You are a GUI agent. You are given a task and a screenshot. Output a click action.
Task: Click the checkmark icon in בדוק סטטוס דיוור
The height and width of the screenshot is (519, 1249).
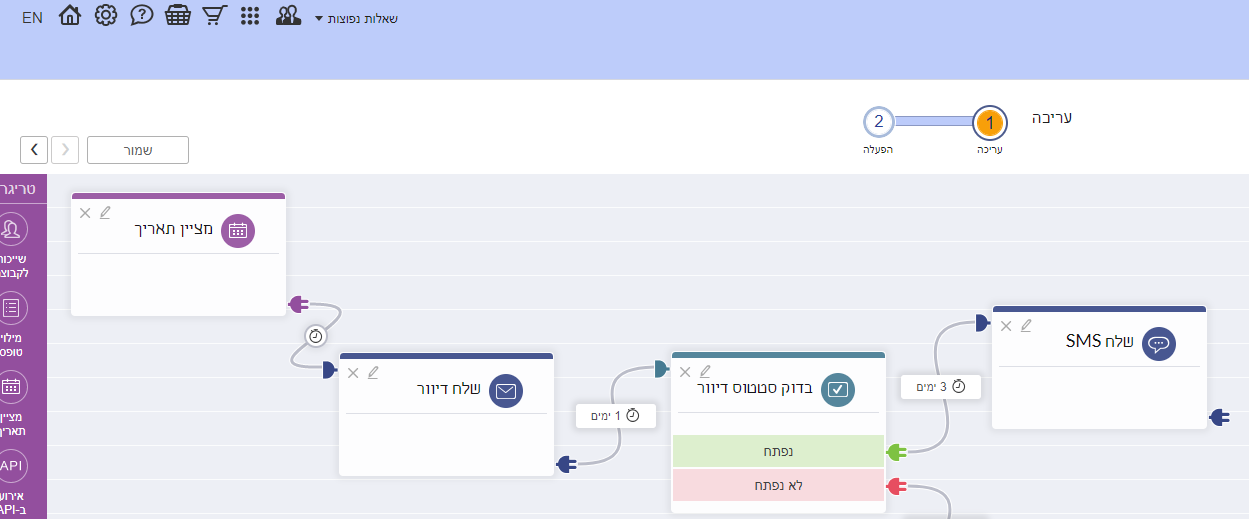coord(838,390)
